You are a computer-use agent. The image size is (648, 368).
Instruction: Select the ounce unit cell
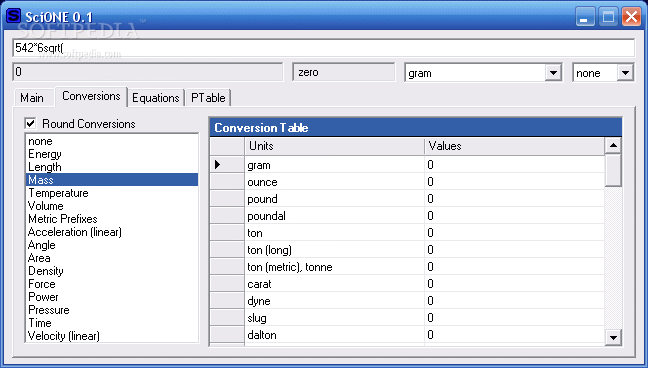(x=335, y=182)
